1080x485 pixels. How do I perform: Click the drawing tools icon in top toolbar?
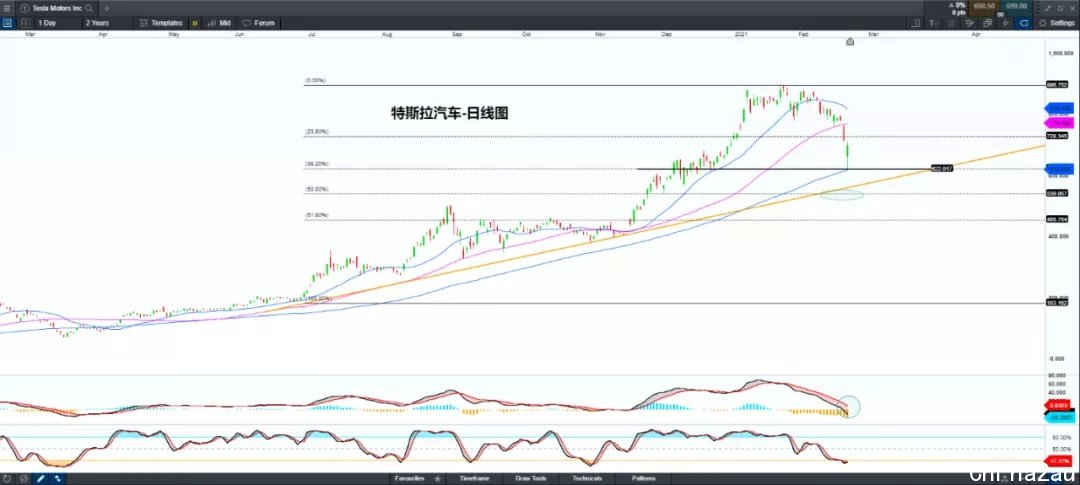click(970, 23)
